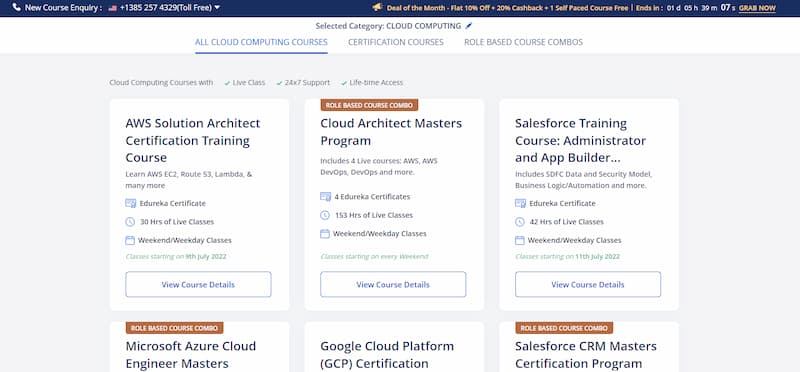Click the 'Classes starting on 9th July 2022' text
Screen dimensions: 800x372
[x=176, y=257]
